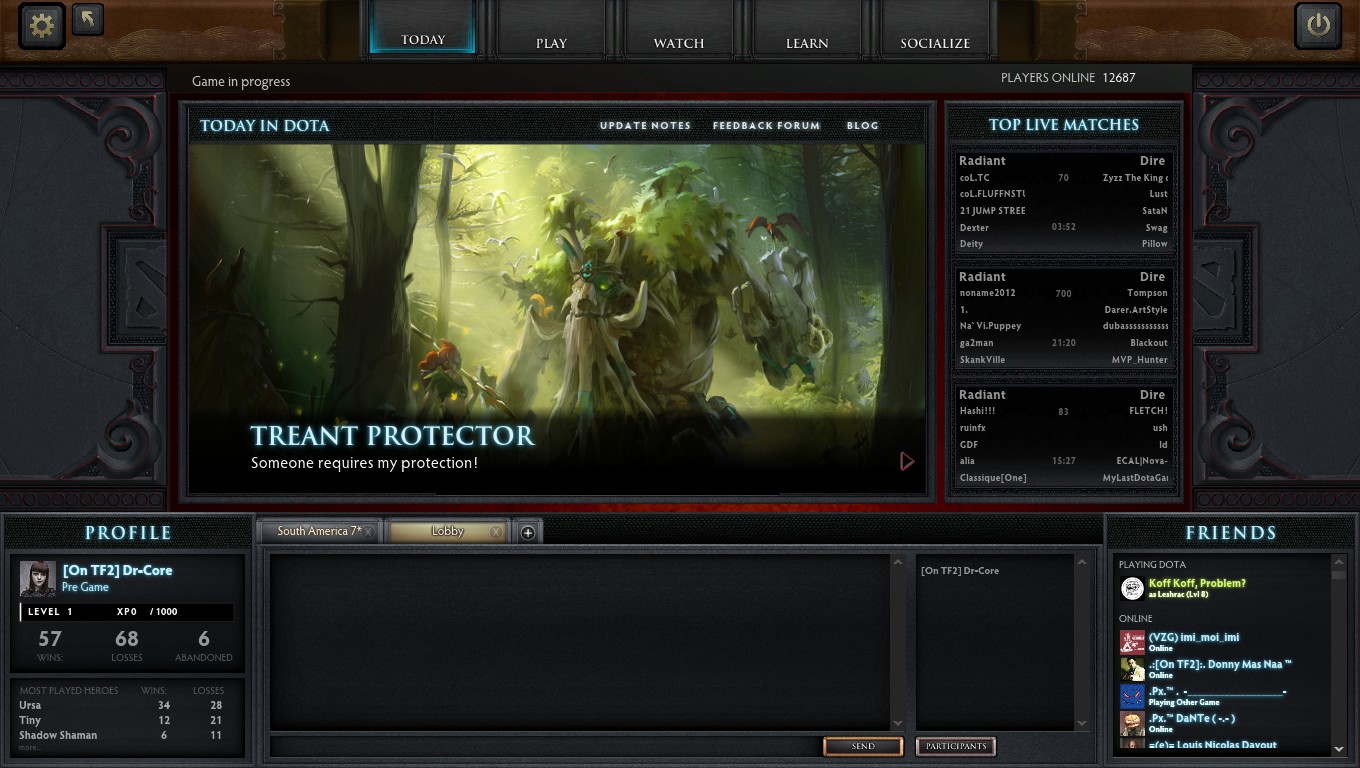Viewport: 1360px width, 768px height.
Task: Click the PARTICIPANTS button
Action: pyautogui.click(x=956, y=746)
